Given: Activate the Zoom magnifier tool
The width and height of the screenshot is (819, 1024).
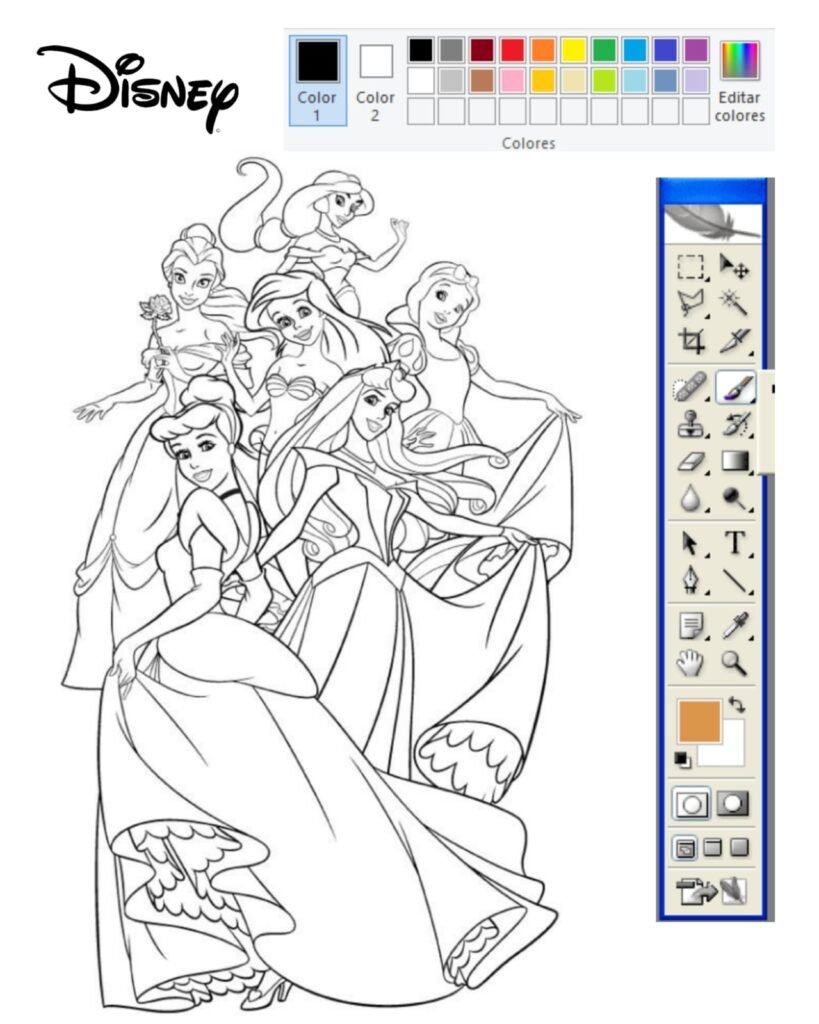Looking at the screenshot, I should coord(735,663).
